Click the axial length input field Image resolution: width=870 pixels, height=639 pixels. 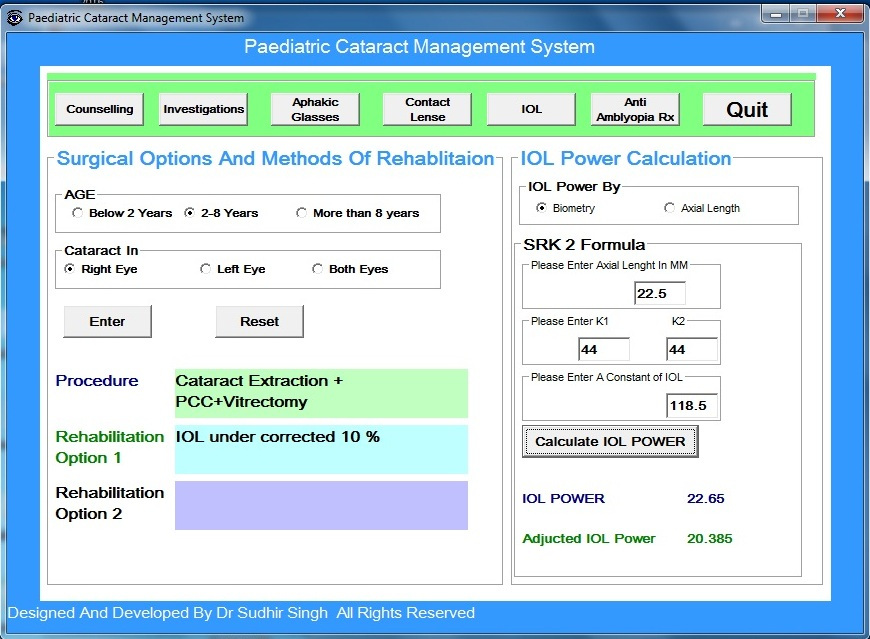click(x=659, y=293)
